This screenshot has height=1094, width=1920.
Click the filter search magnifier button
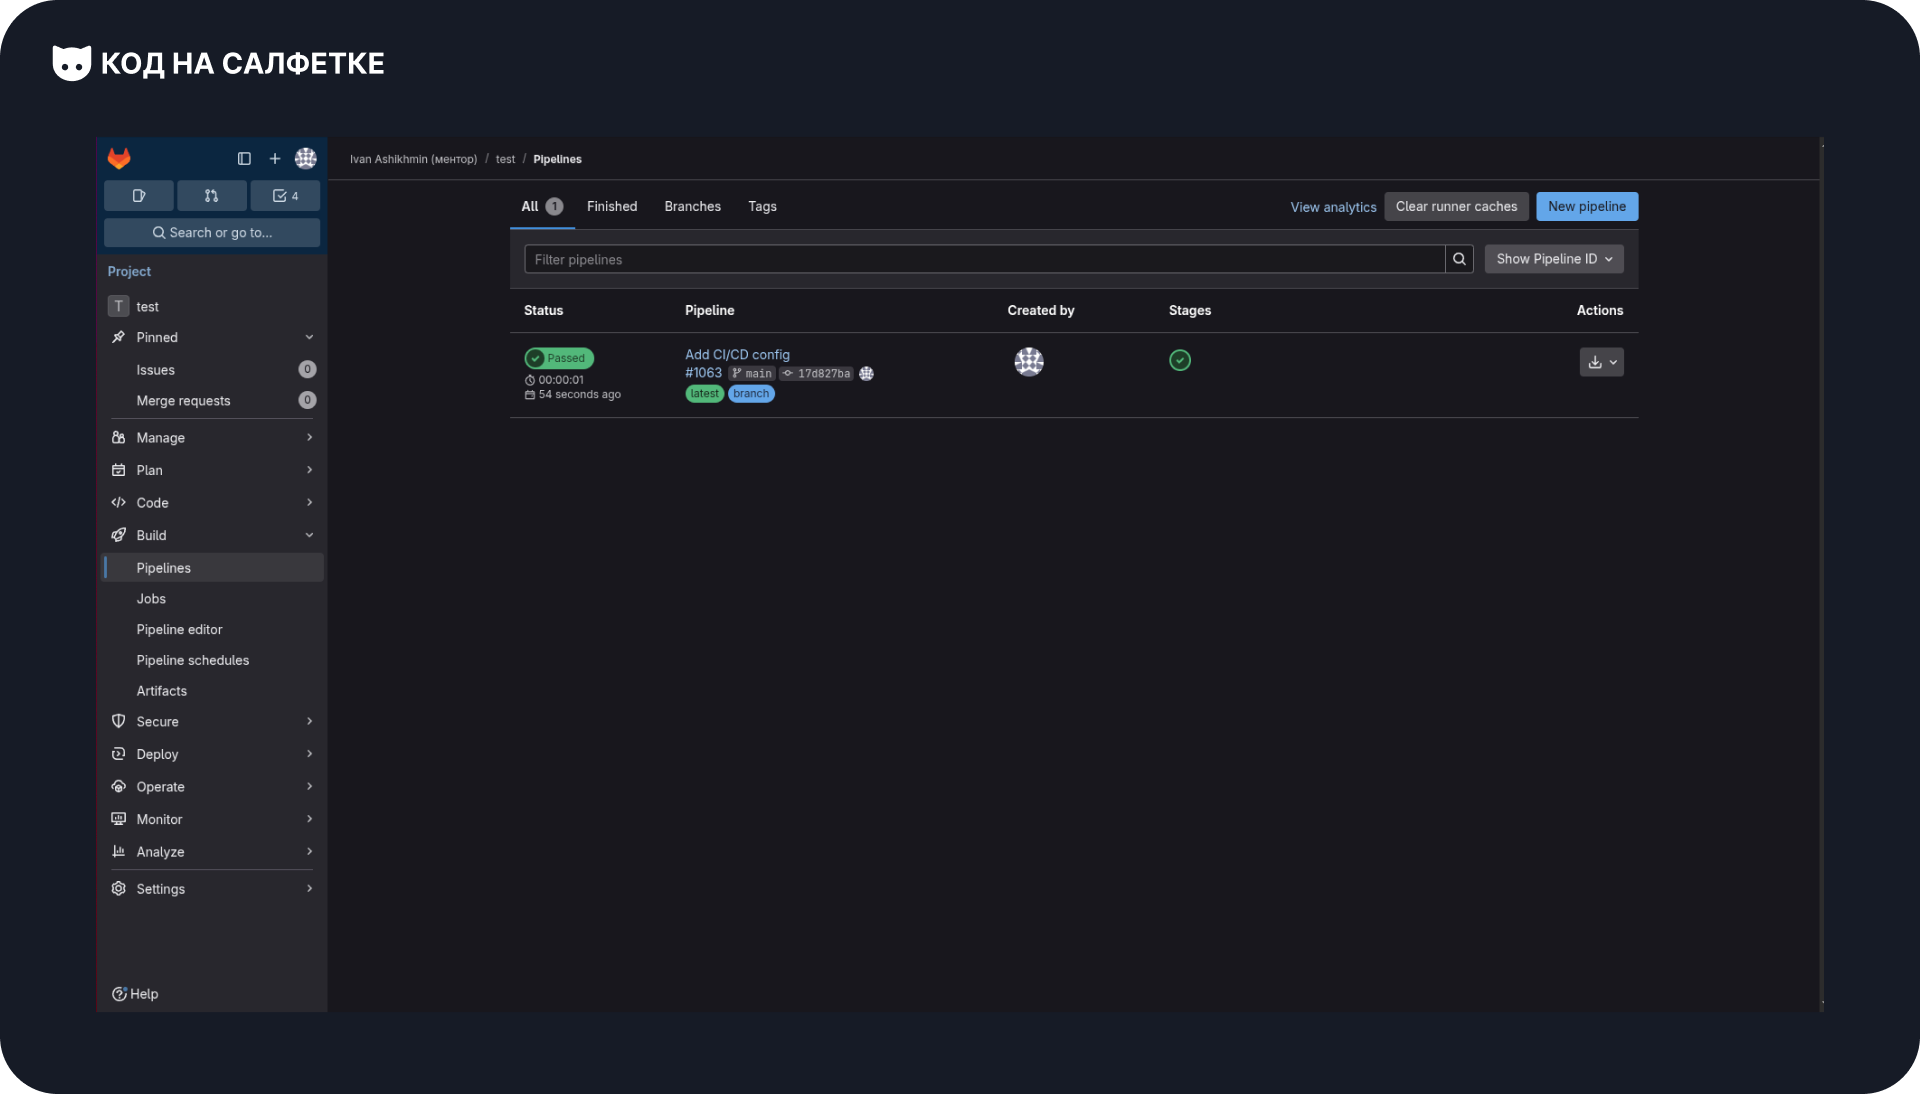(x=1459, y=259)
